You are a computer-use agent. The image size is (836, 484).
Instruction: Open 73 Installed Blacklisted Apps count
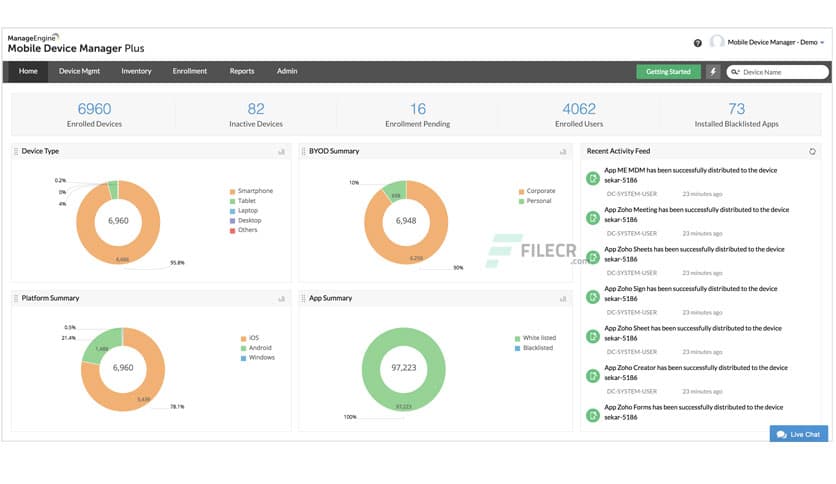pos(737,109)
